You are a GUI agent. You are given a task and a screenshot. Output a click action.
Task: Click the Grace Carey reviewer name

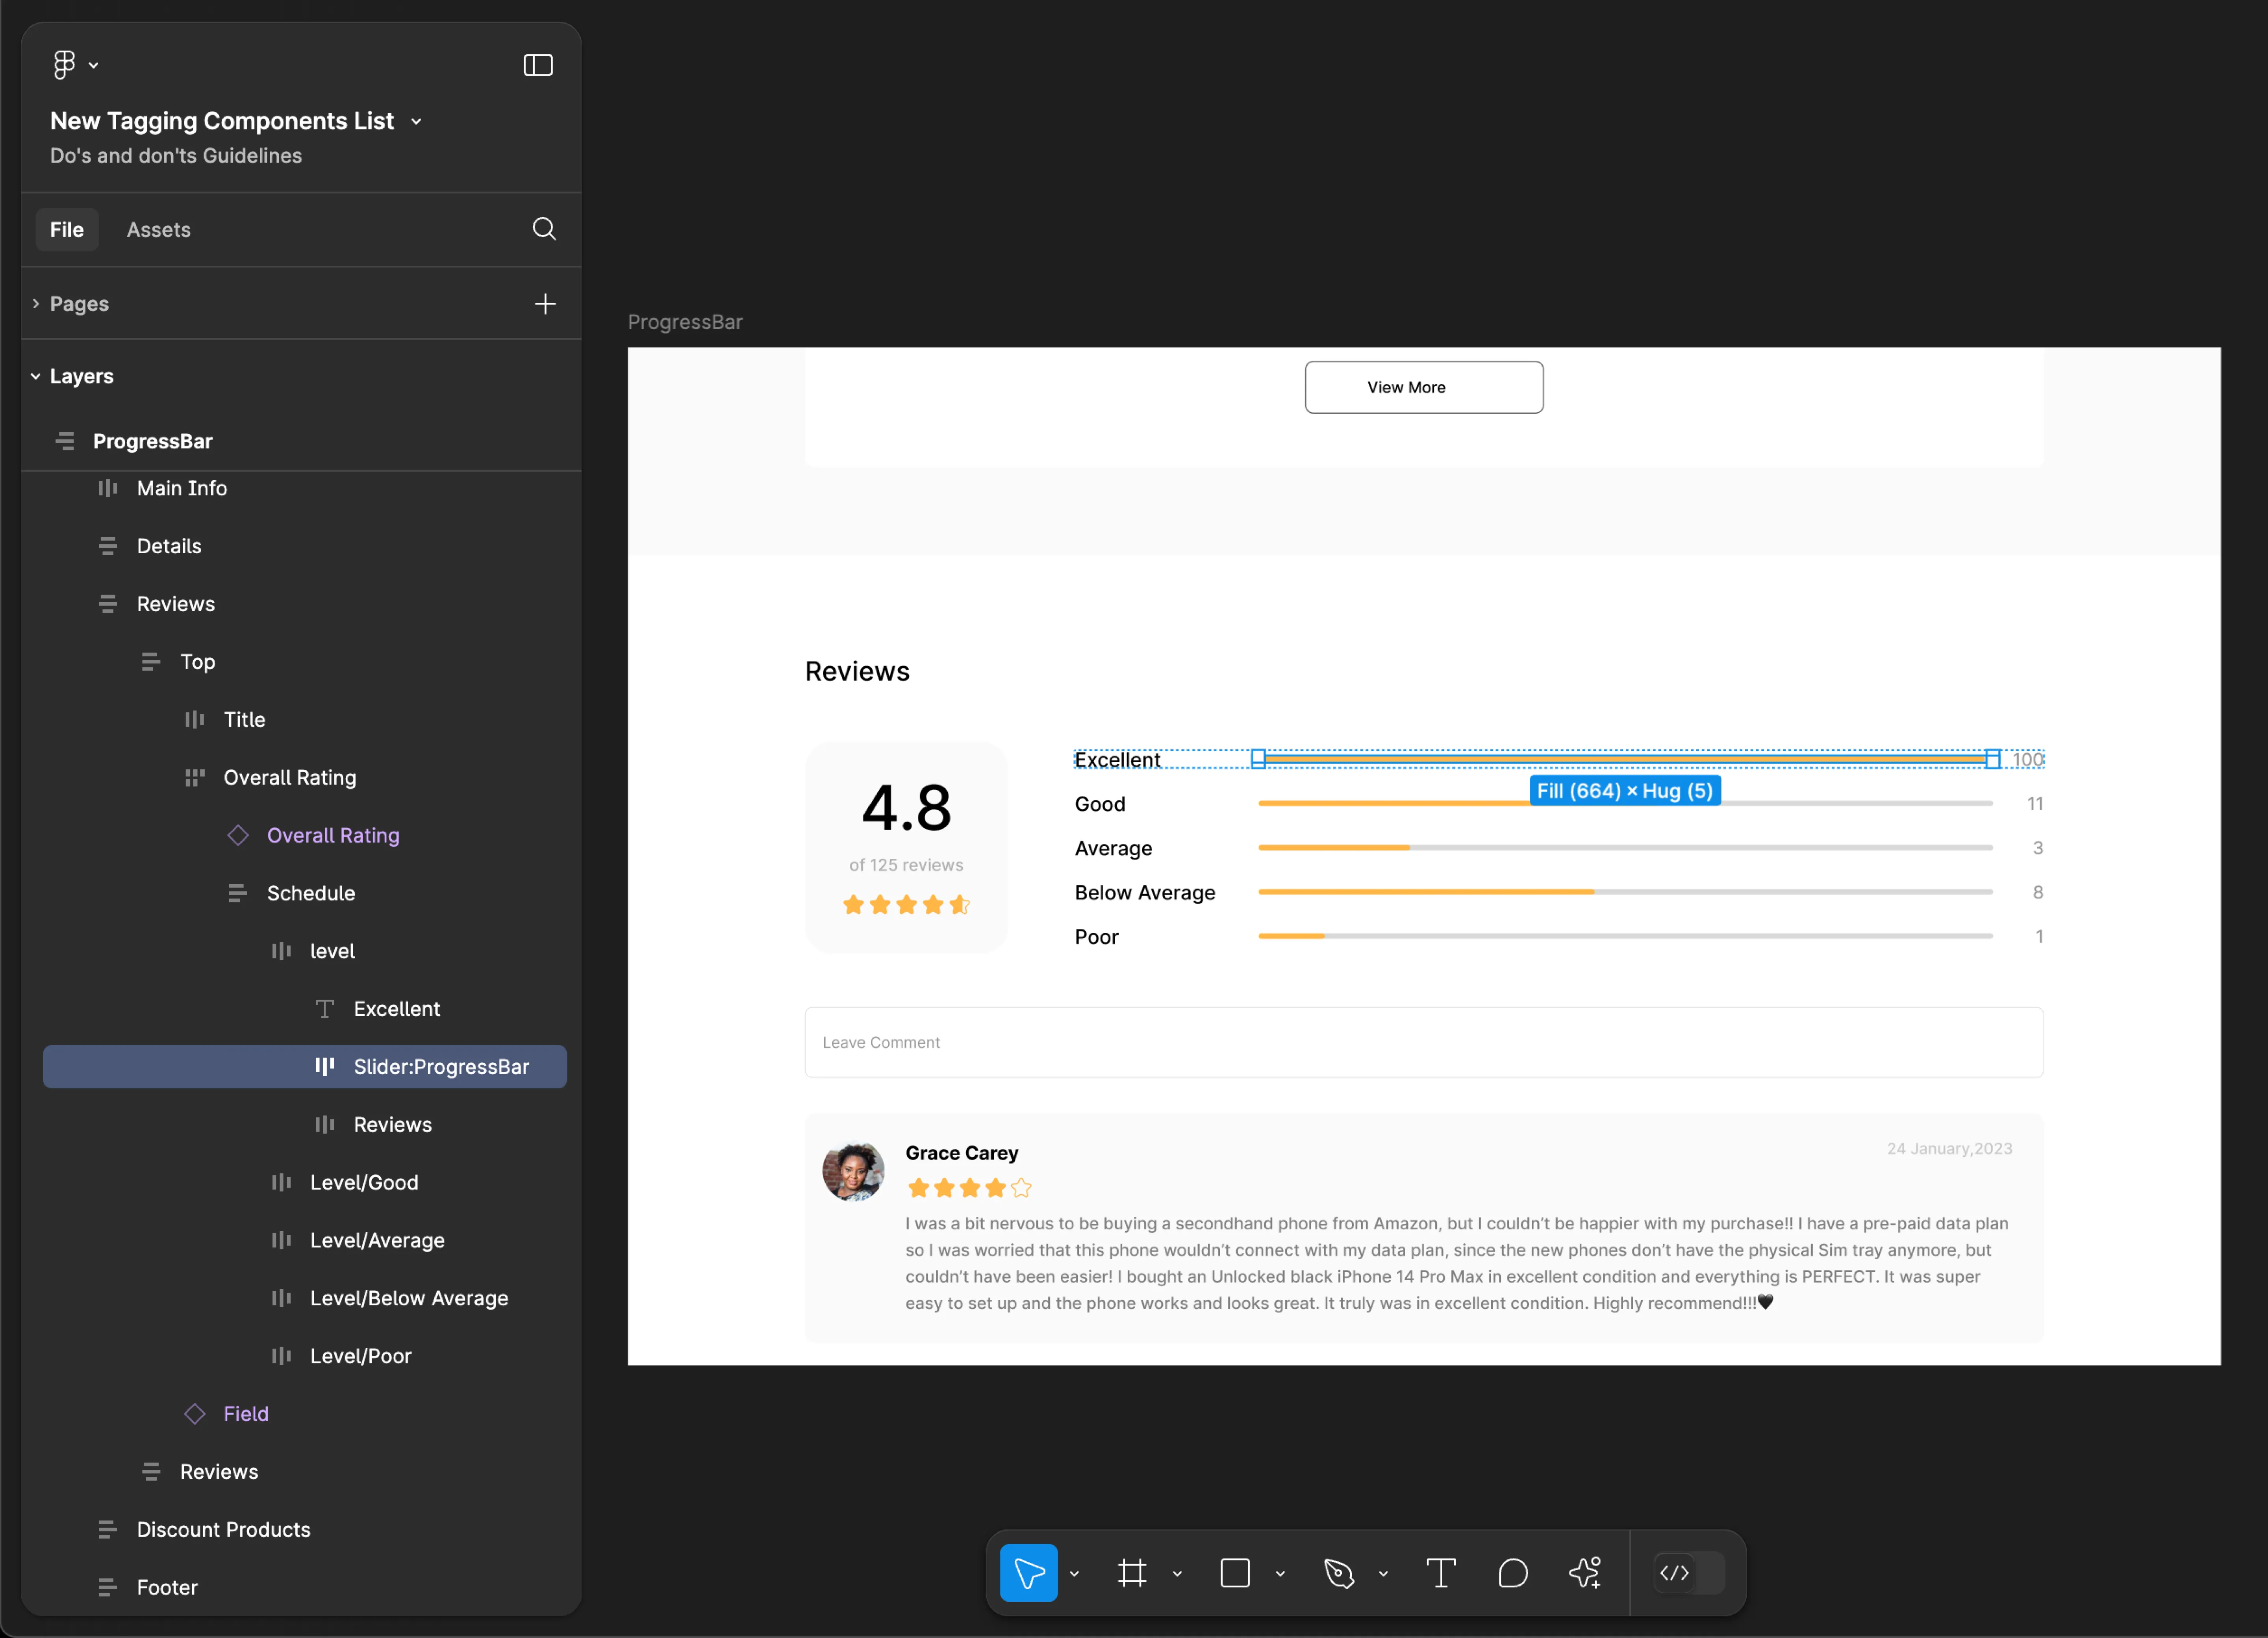(x=961, y=1153)
